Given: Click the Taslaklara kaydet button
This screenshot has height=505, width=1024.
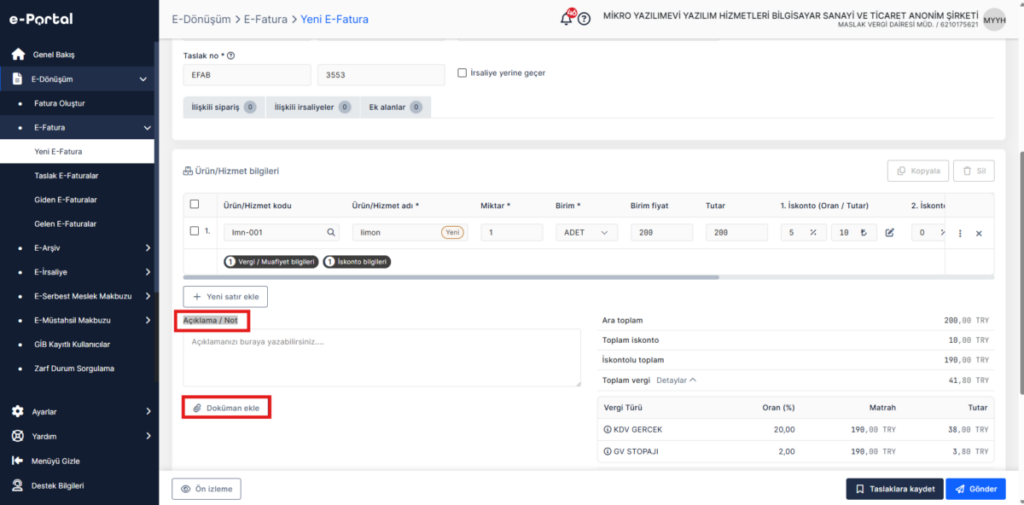Looking at the screenshot, I should 895,489.
